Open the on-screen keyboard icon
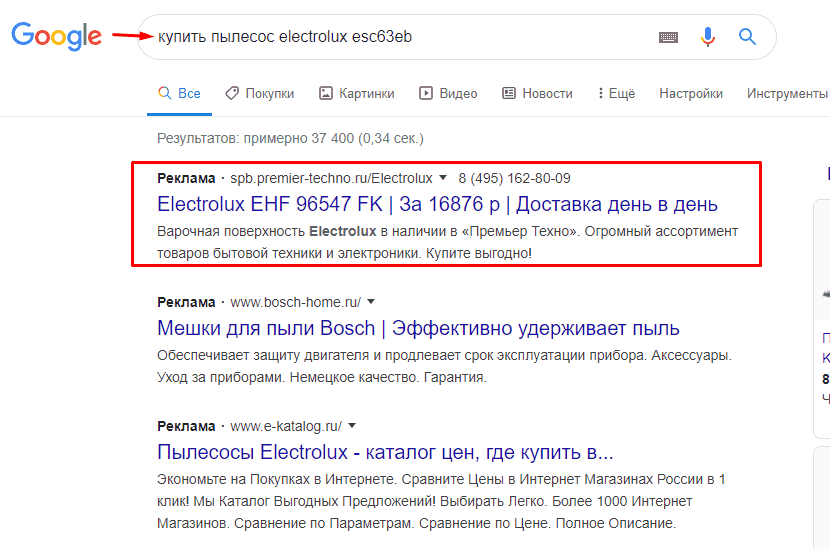Image resolution: width=830 pixels, height=549 pixels. [668, 37]
